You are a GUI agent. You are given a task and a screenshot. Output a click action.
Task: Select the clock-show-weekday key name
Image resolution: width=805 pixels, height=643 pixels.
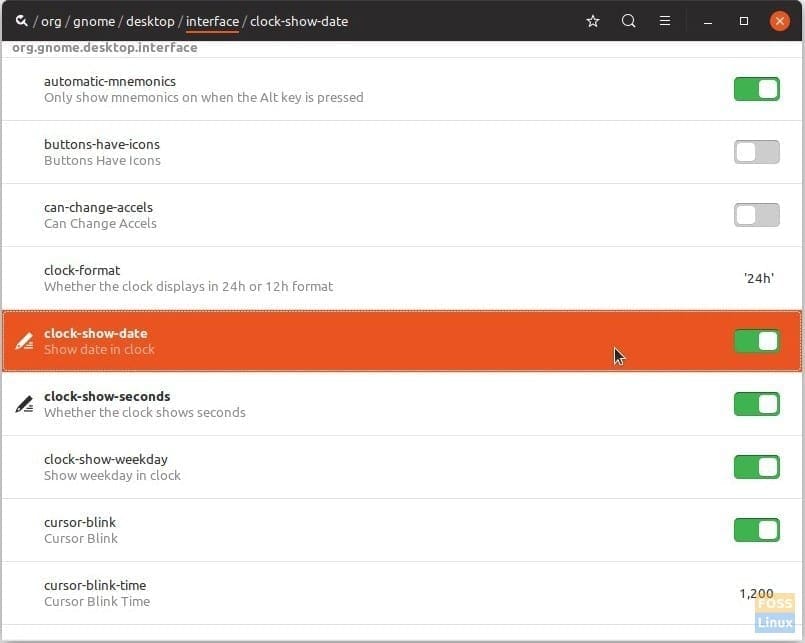click(x=106, y=460)
